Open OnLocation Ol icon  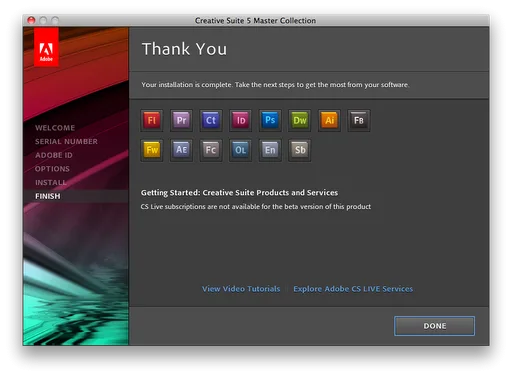coord(240,150)
